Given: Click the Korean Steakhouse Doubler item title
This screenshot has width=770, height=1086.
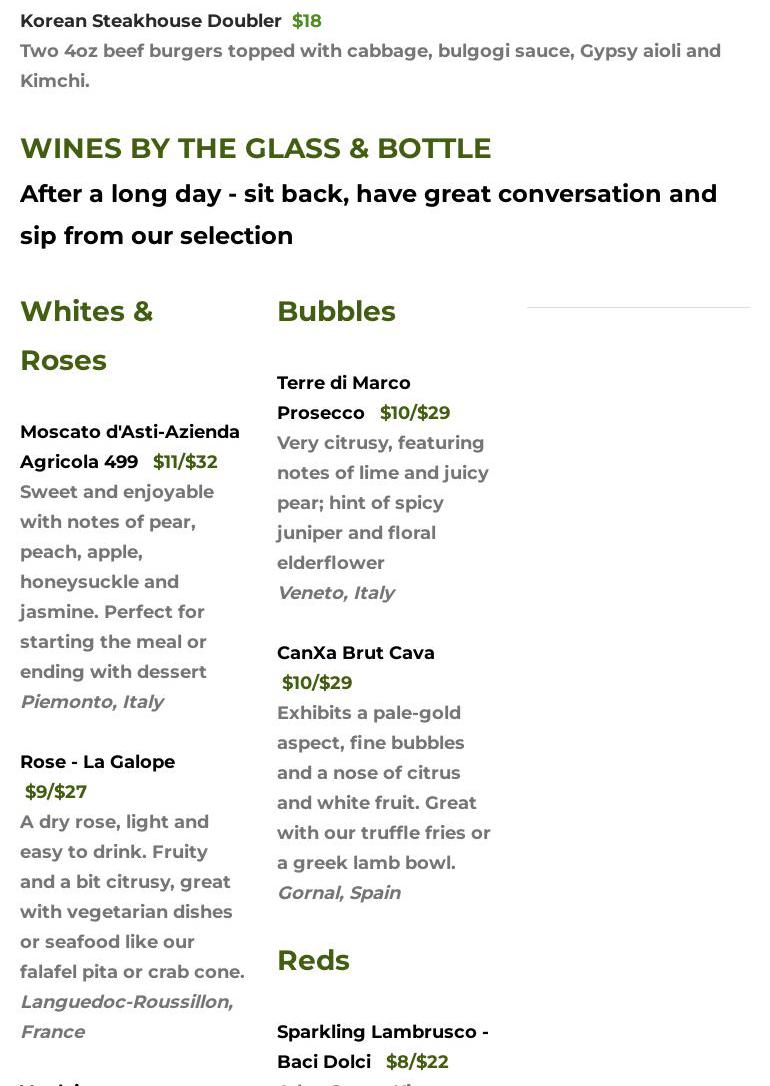Looking at the screenshot, I should (151, 21).
